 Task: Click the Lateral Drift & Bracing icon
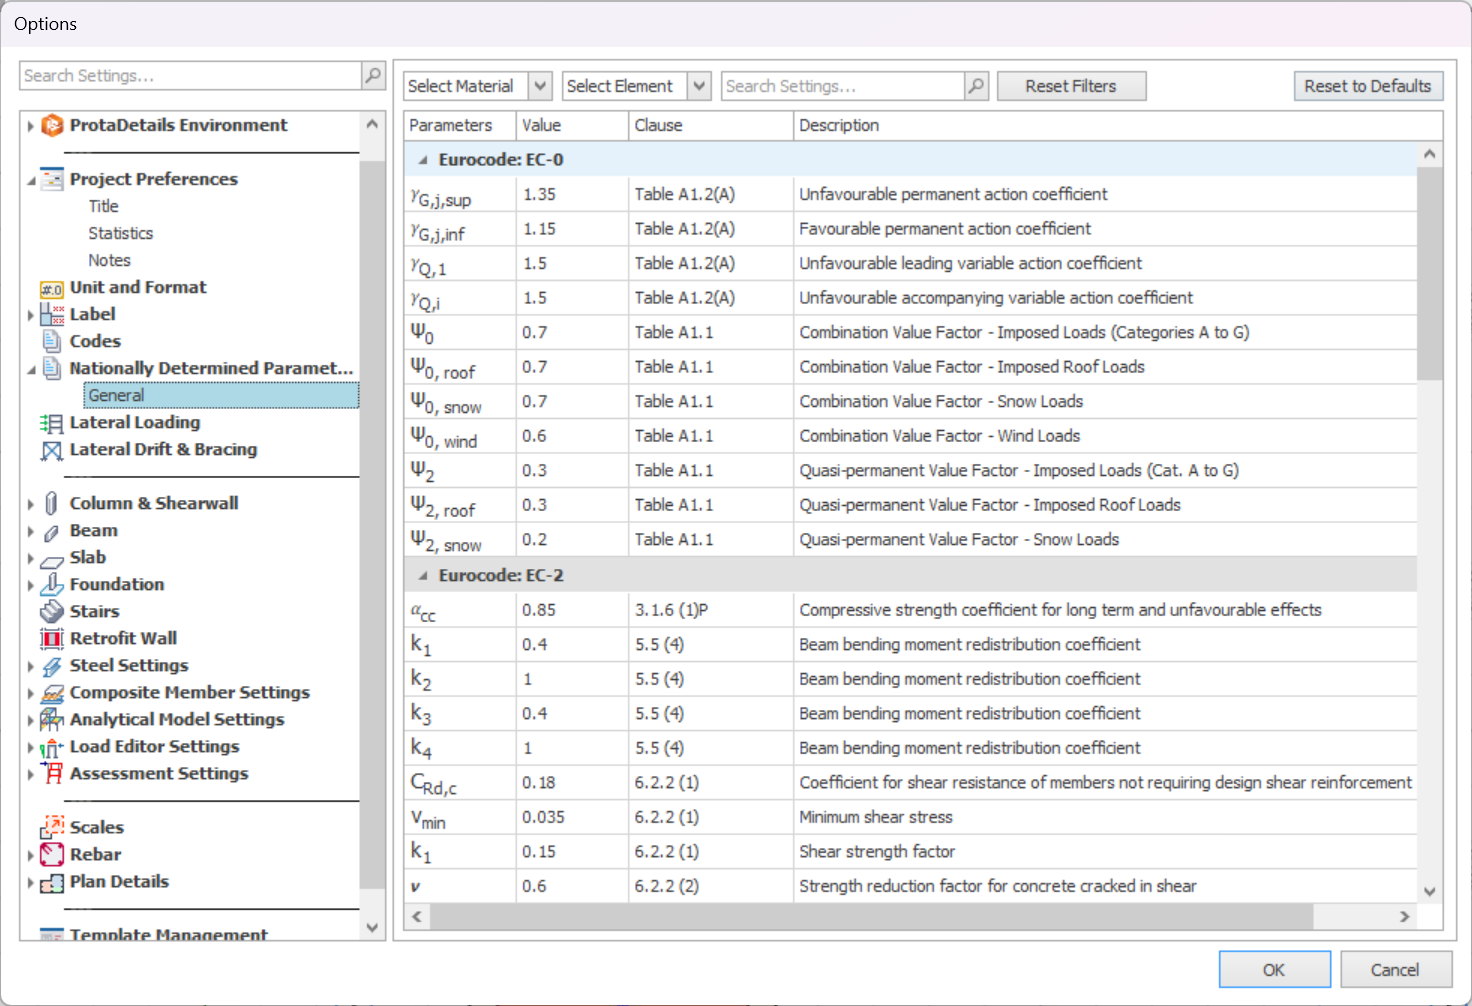[51, 451]
